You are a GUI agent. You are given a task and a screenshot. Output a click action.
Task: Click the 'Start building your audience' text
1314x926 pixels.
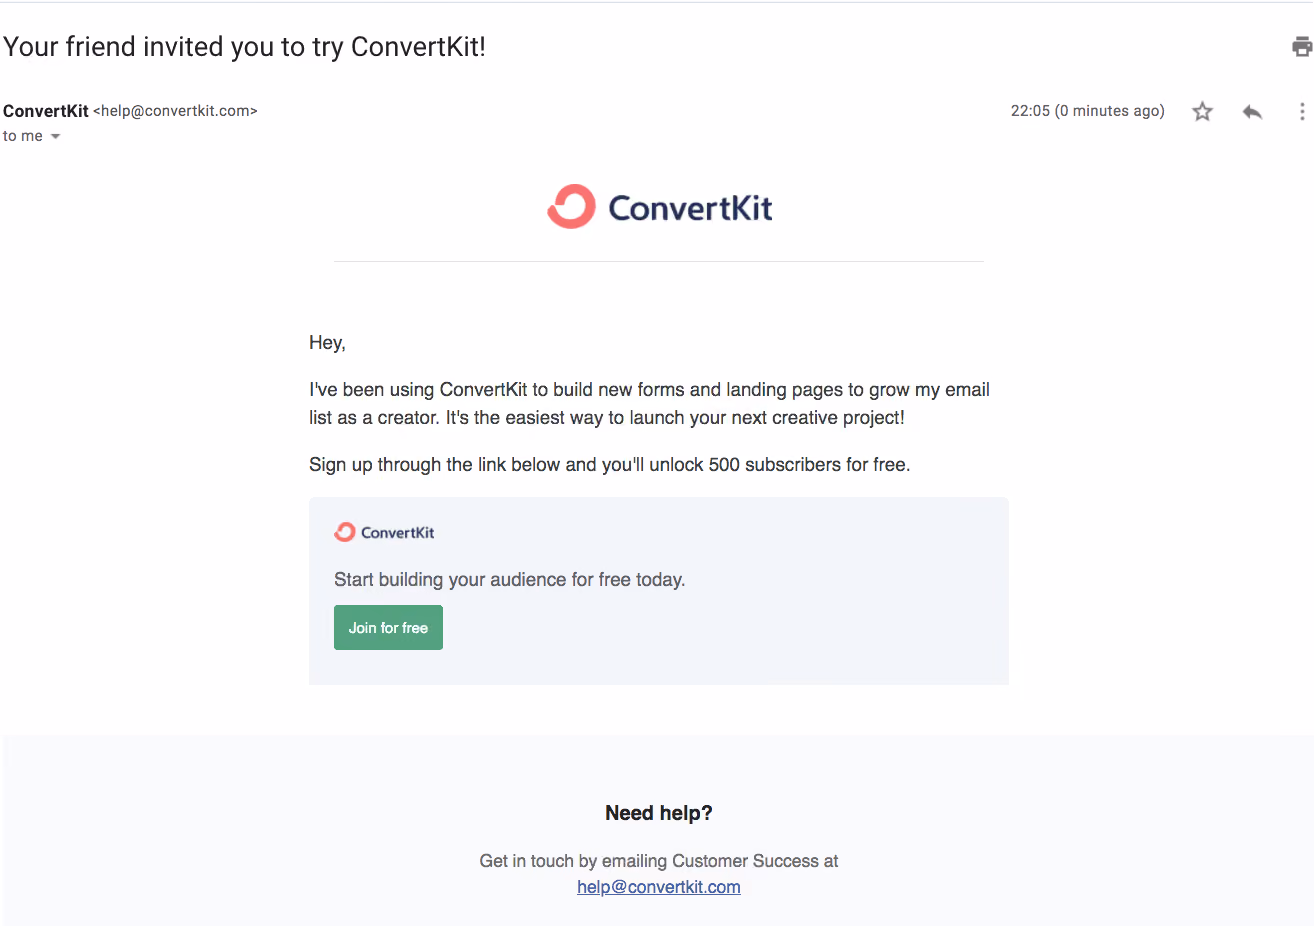click(510, 580)
